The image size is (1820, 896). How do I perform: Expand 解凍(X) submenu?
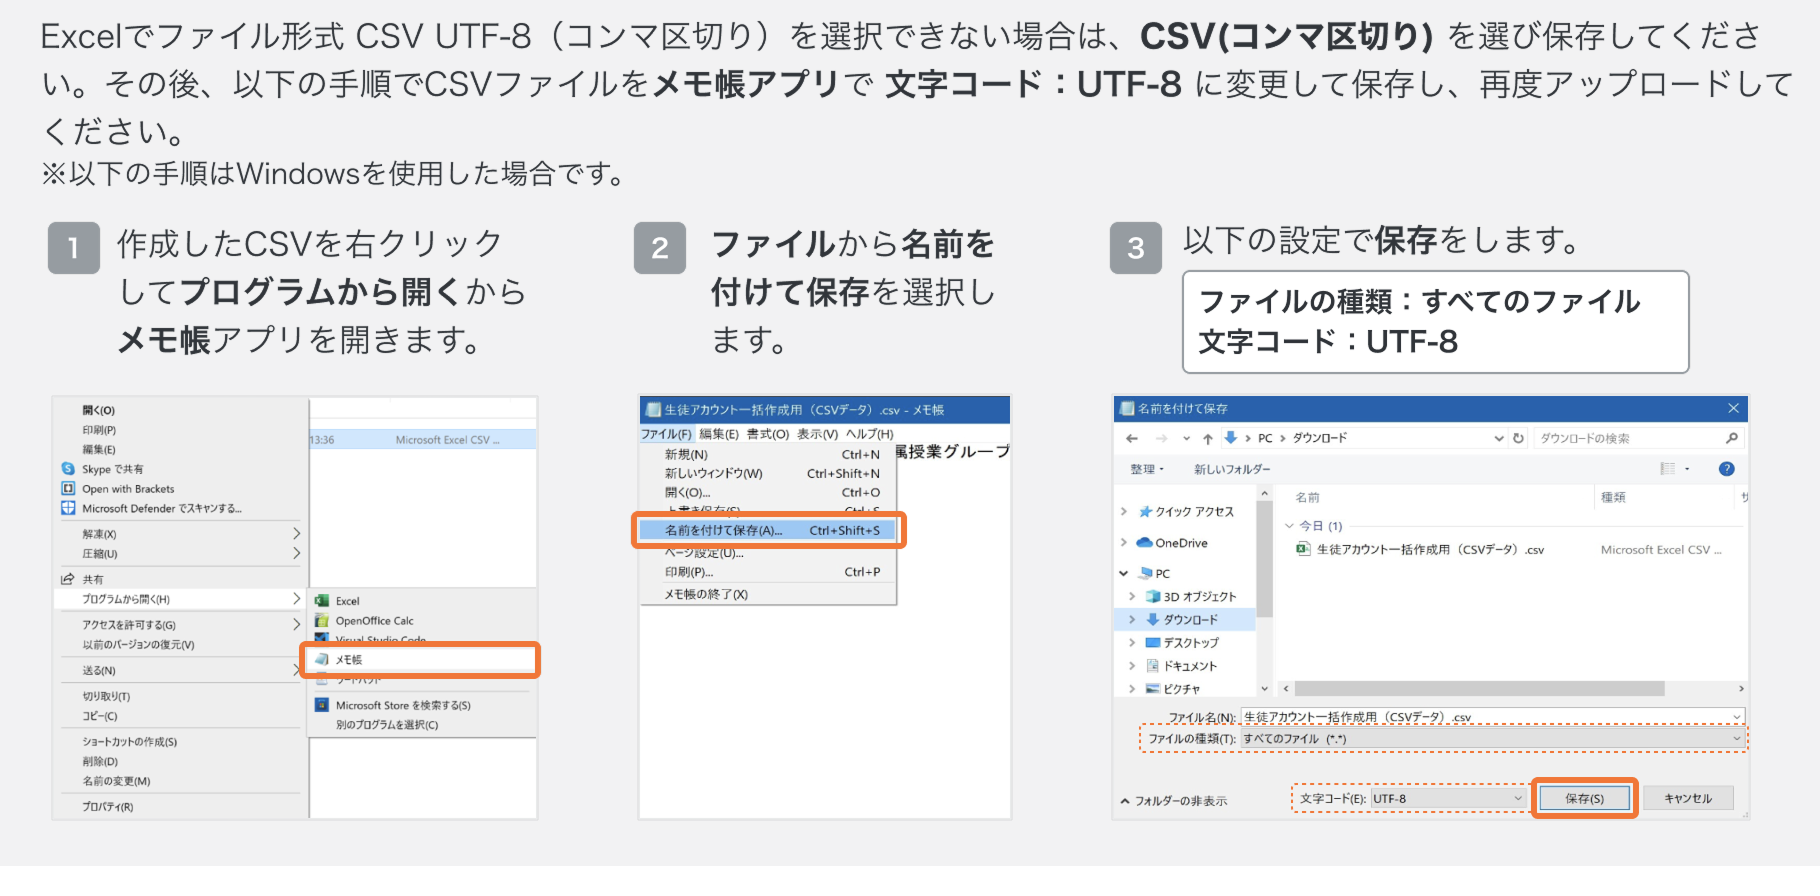tap(296, 534)
